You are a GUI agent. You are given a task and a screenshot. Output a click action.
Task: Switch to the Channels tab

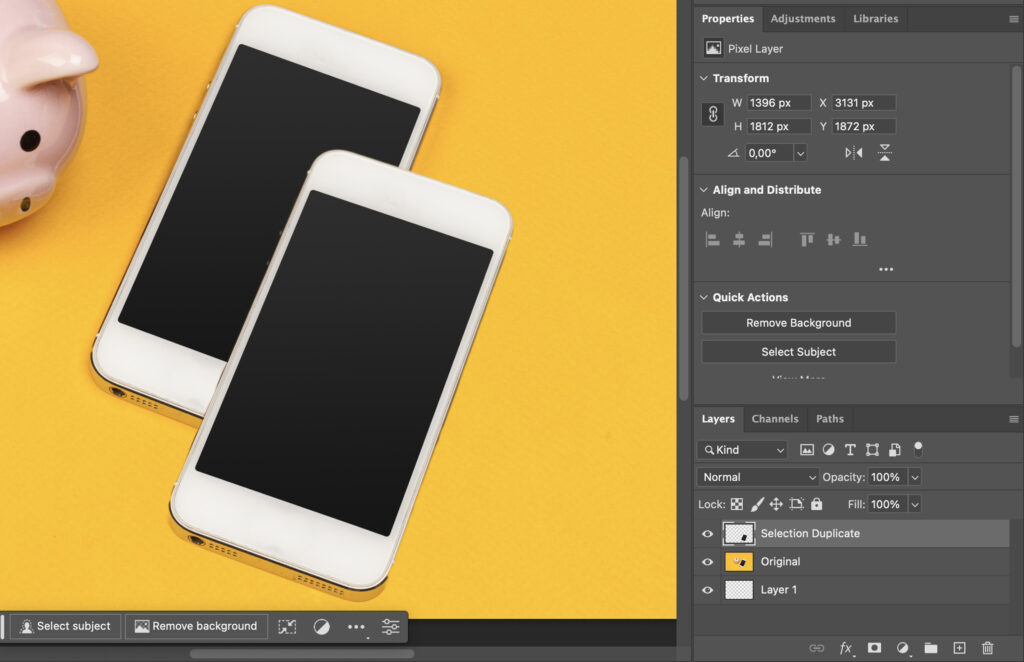point(775,419)
